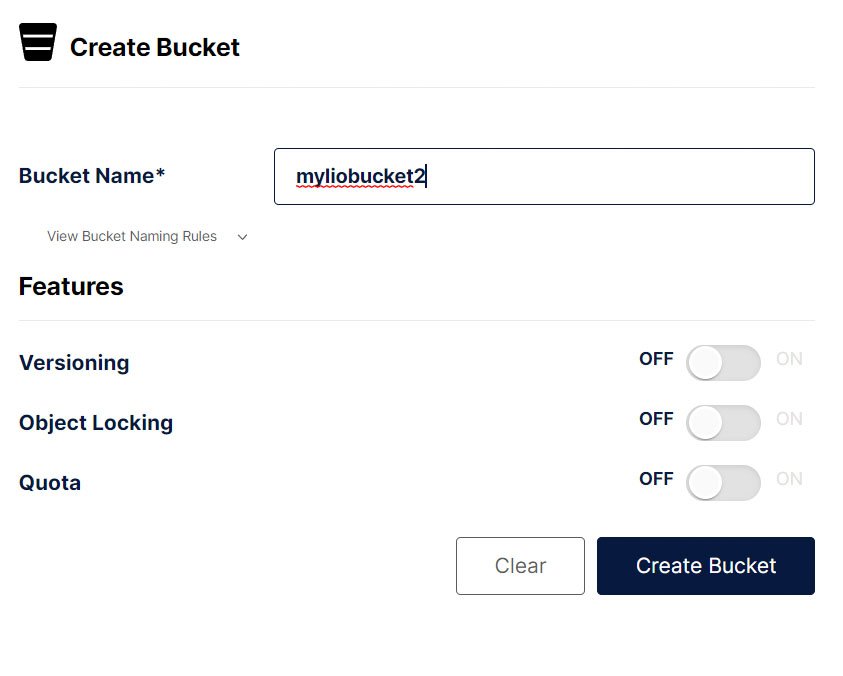Select the ON label for Object Locking
Screen dimensions: 843x676
click(789, 419)
